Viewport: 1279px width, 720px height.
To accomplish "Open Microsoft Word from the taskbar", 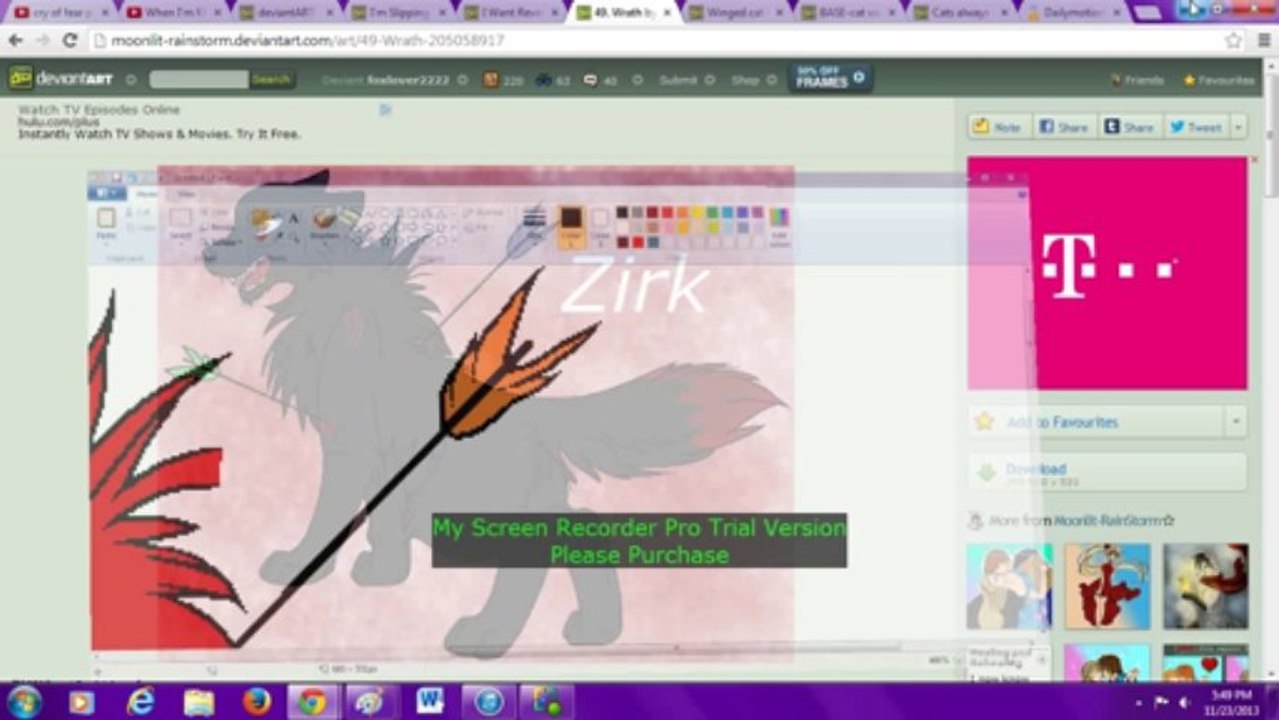I will coord(430,702).
